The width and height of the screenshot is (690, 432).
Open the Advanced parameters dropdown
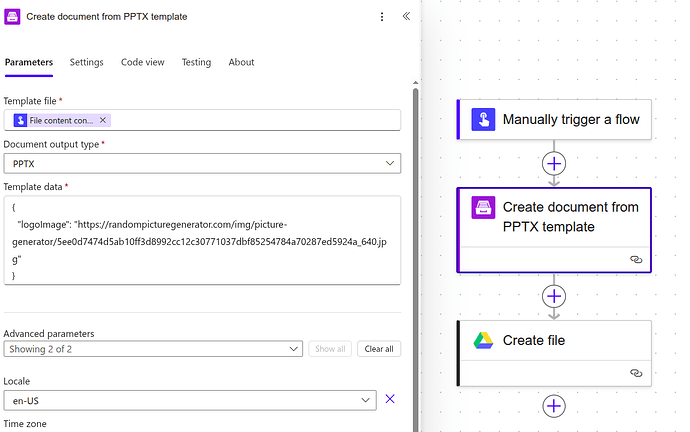point(152,349)
